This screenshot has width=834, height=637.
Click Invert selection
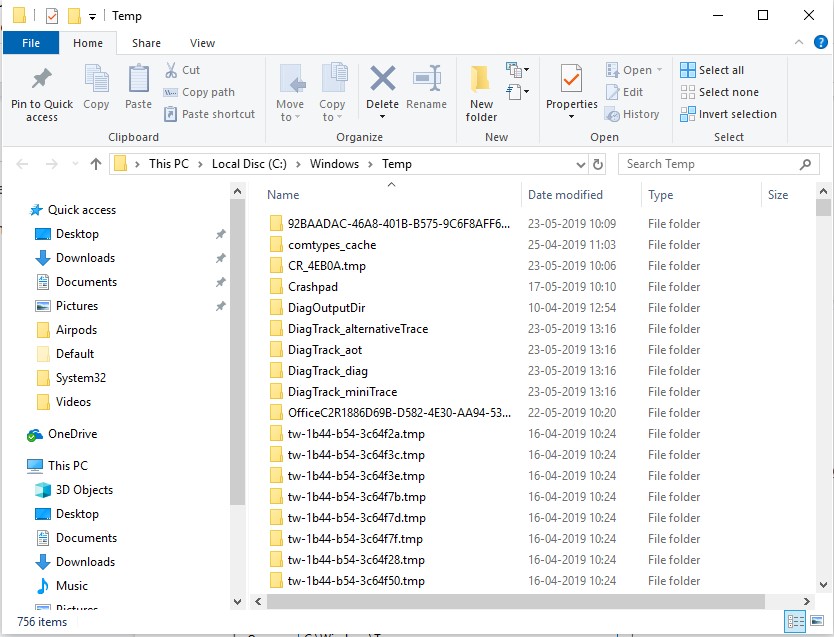728,114
